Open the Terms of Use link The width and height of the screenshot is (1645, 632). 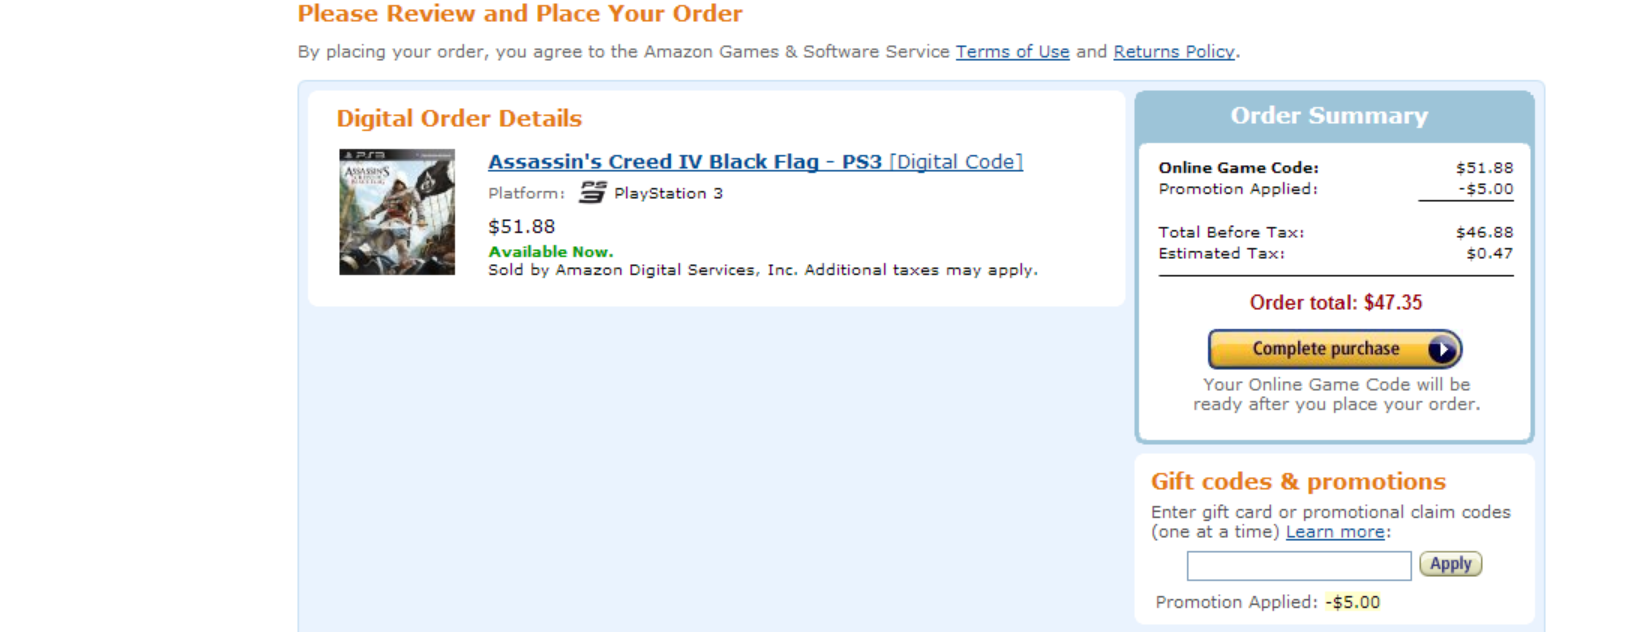tap(1012, 52)
